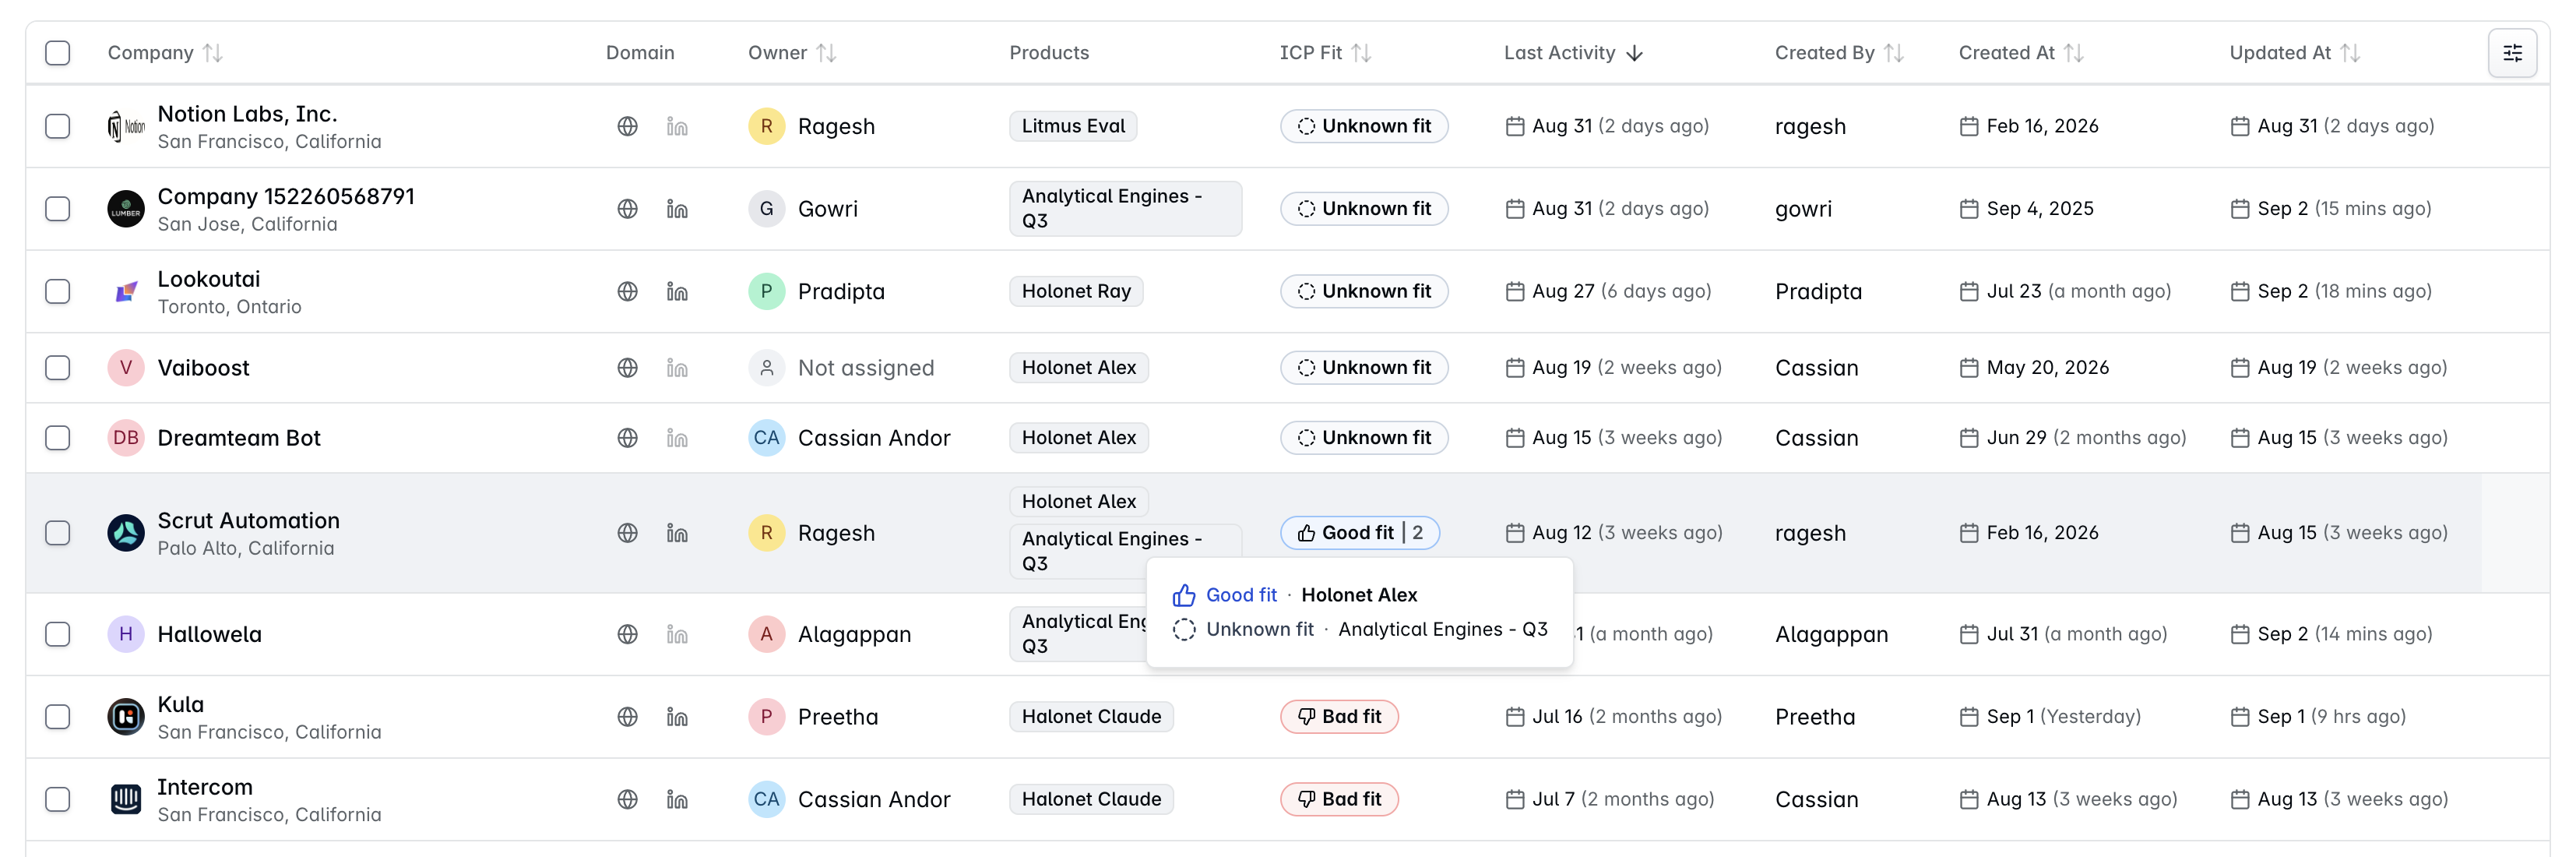Select Unknown fit Analytical Engines popup entry

1360,629
